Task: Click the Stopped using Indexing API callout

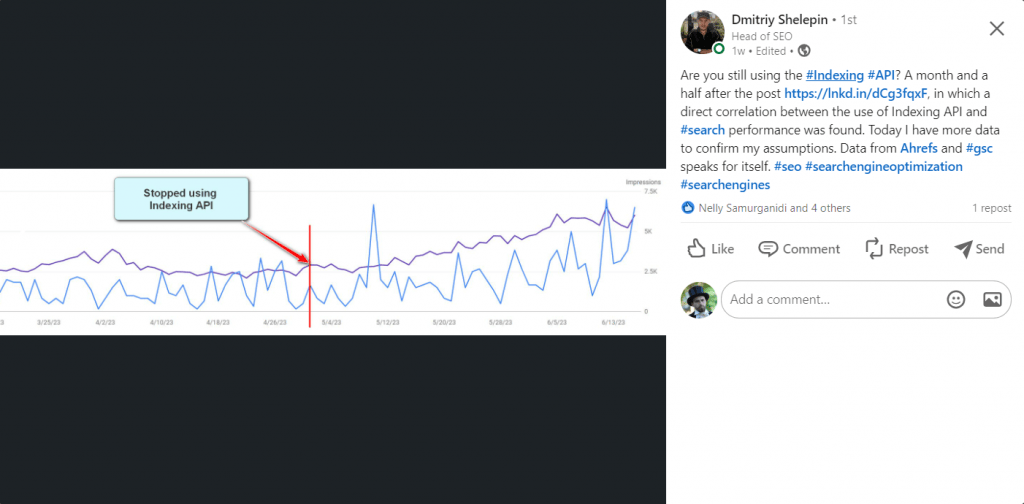Action: click(x=180, y=199)
